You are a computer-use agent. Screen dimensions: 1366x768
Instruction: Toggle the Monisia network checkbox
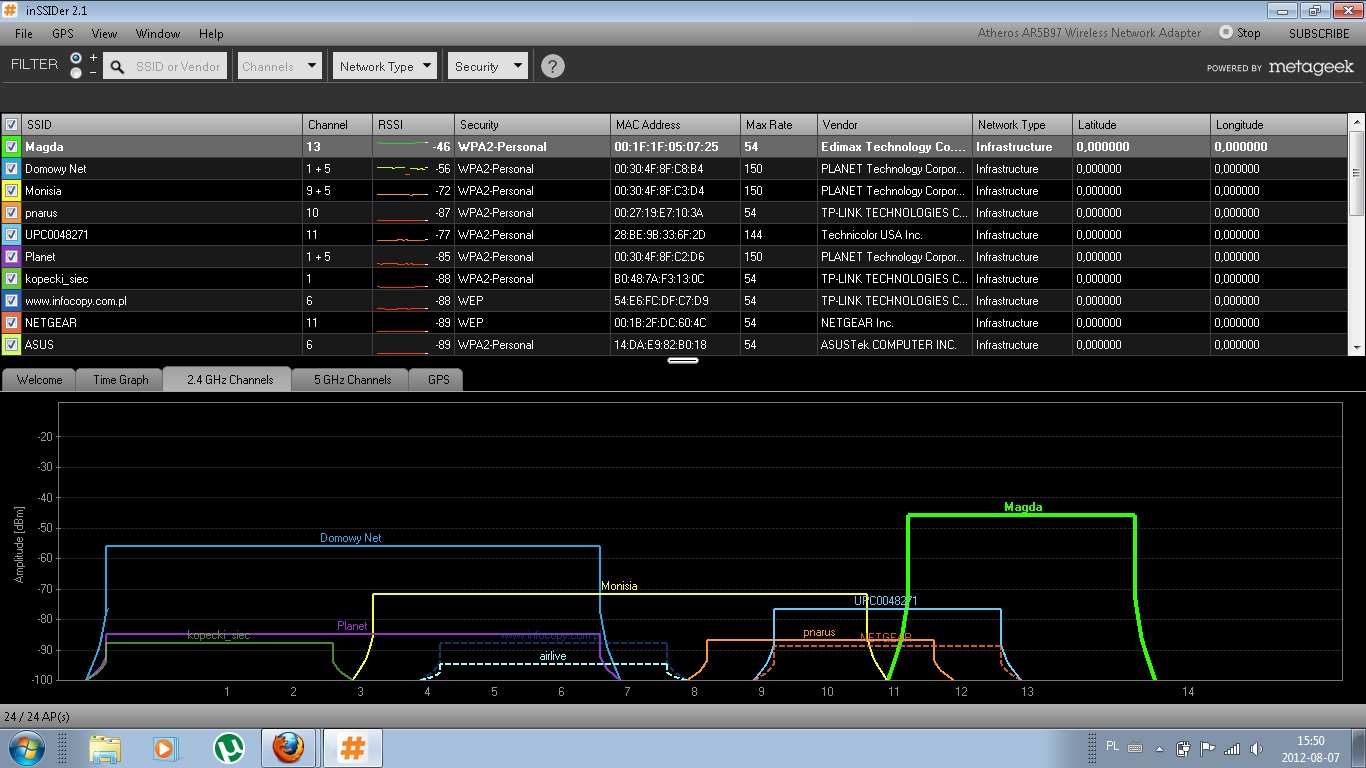point(11,190)
